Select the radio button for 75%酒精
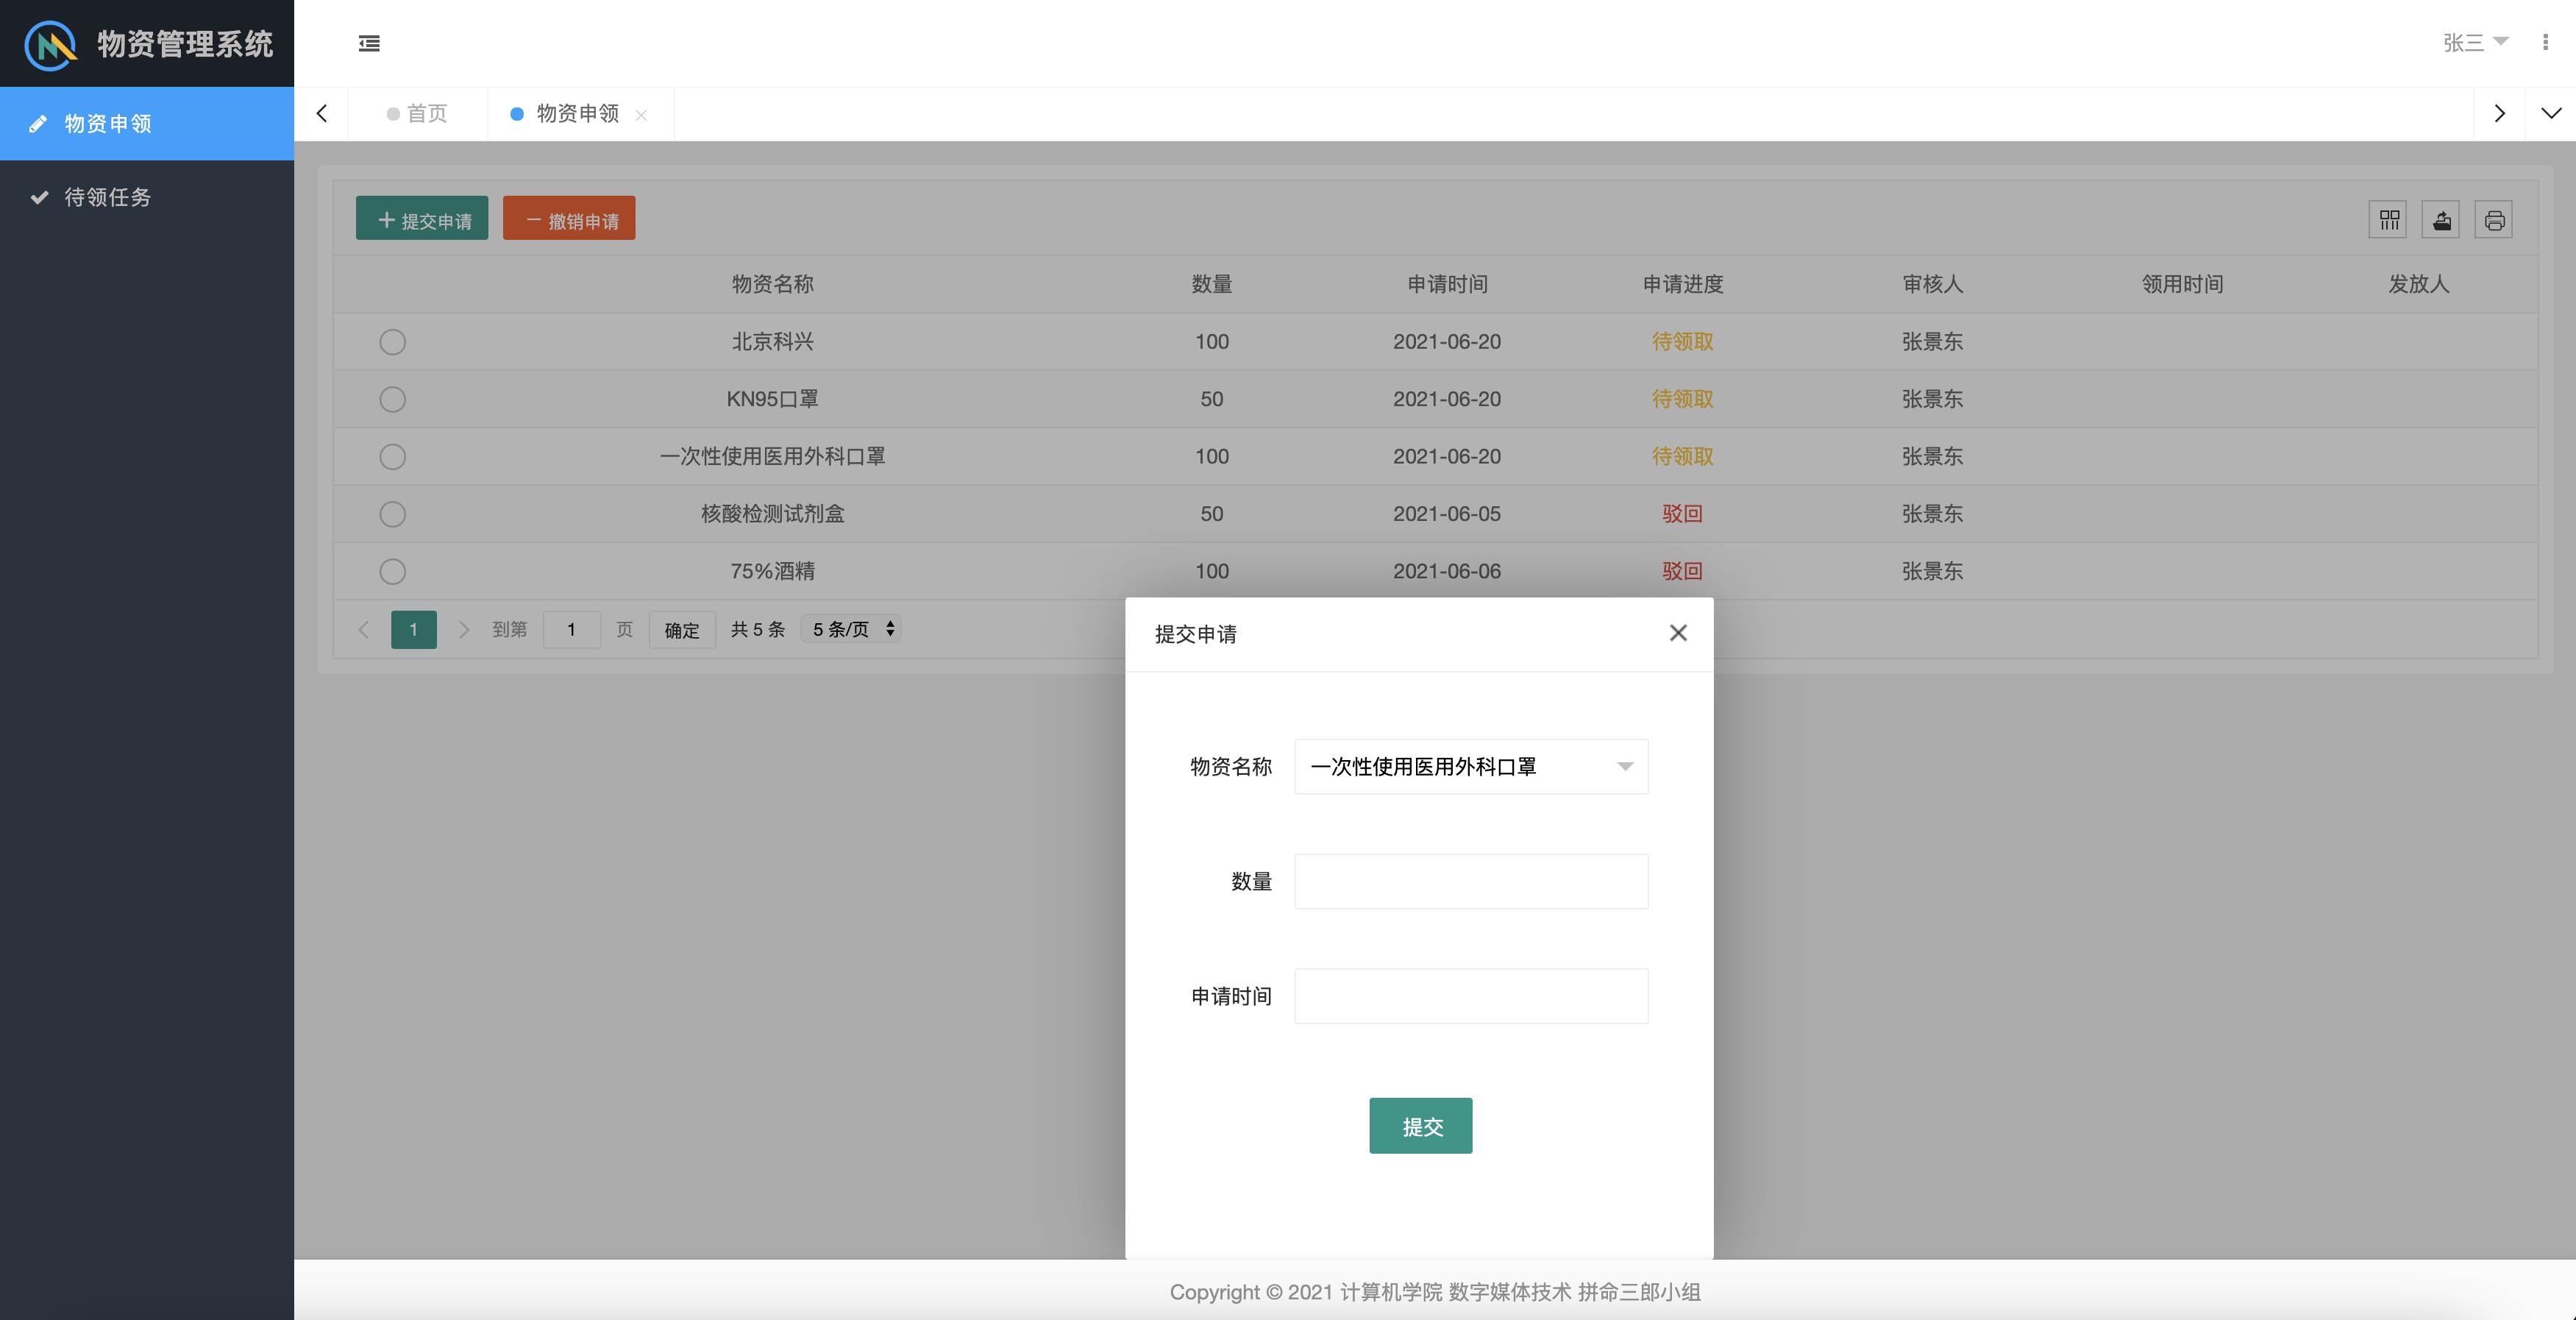Viewport: 2576px width, 1320px height. coord(392,572)
